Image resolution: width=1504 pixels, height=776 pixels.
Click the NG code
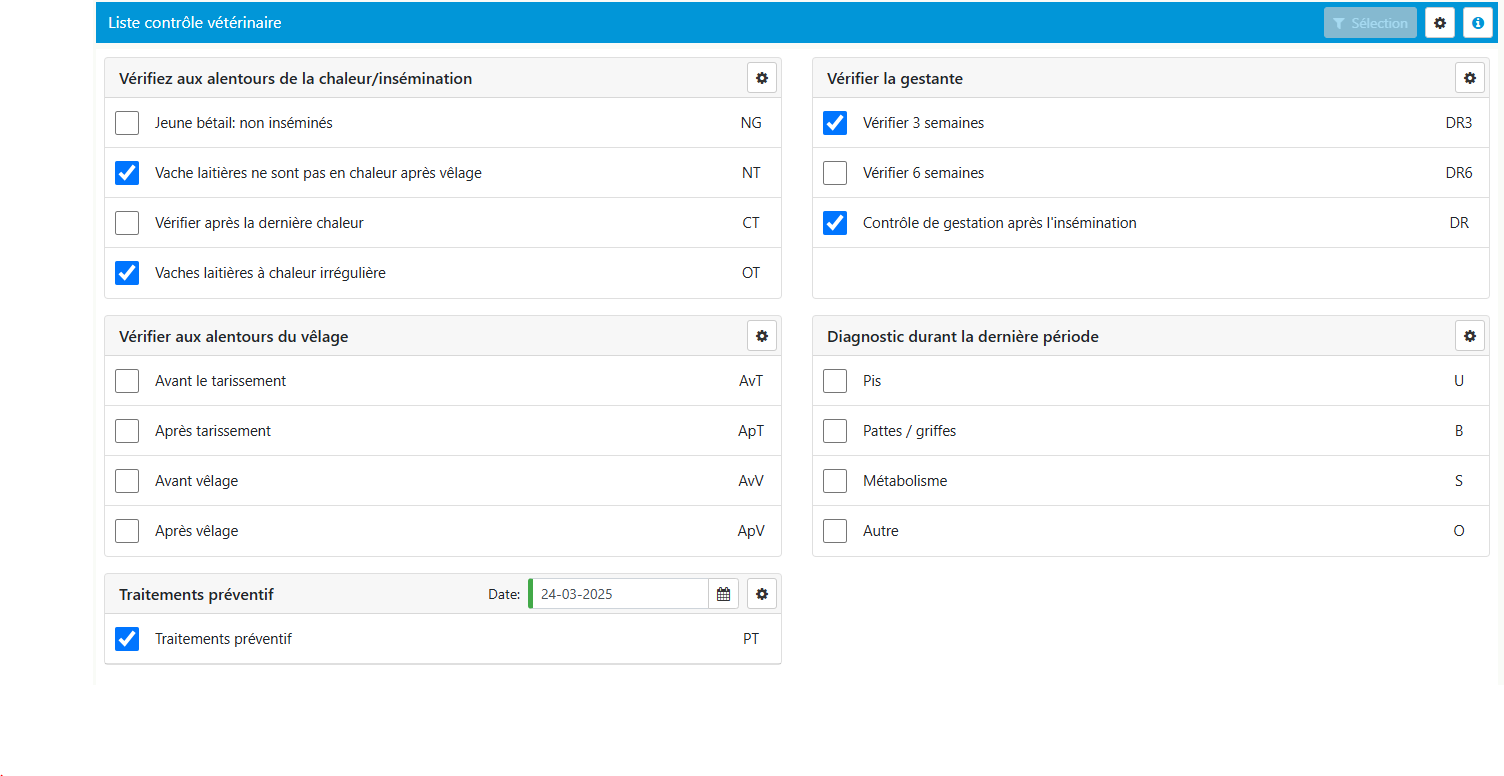coord(751,123)
